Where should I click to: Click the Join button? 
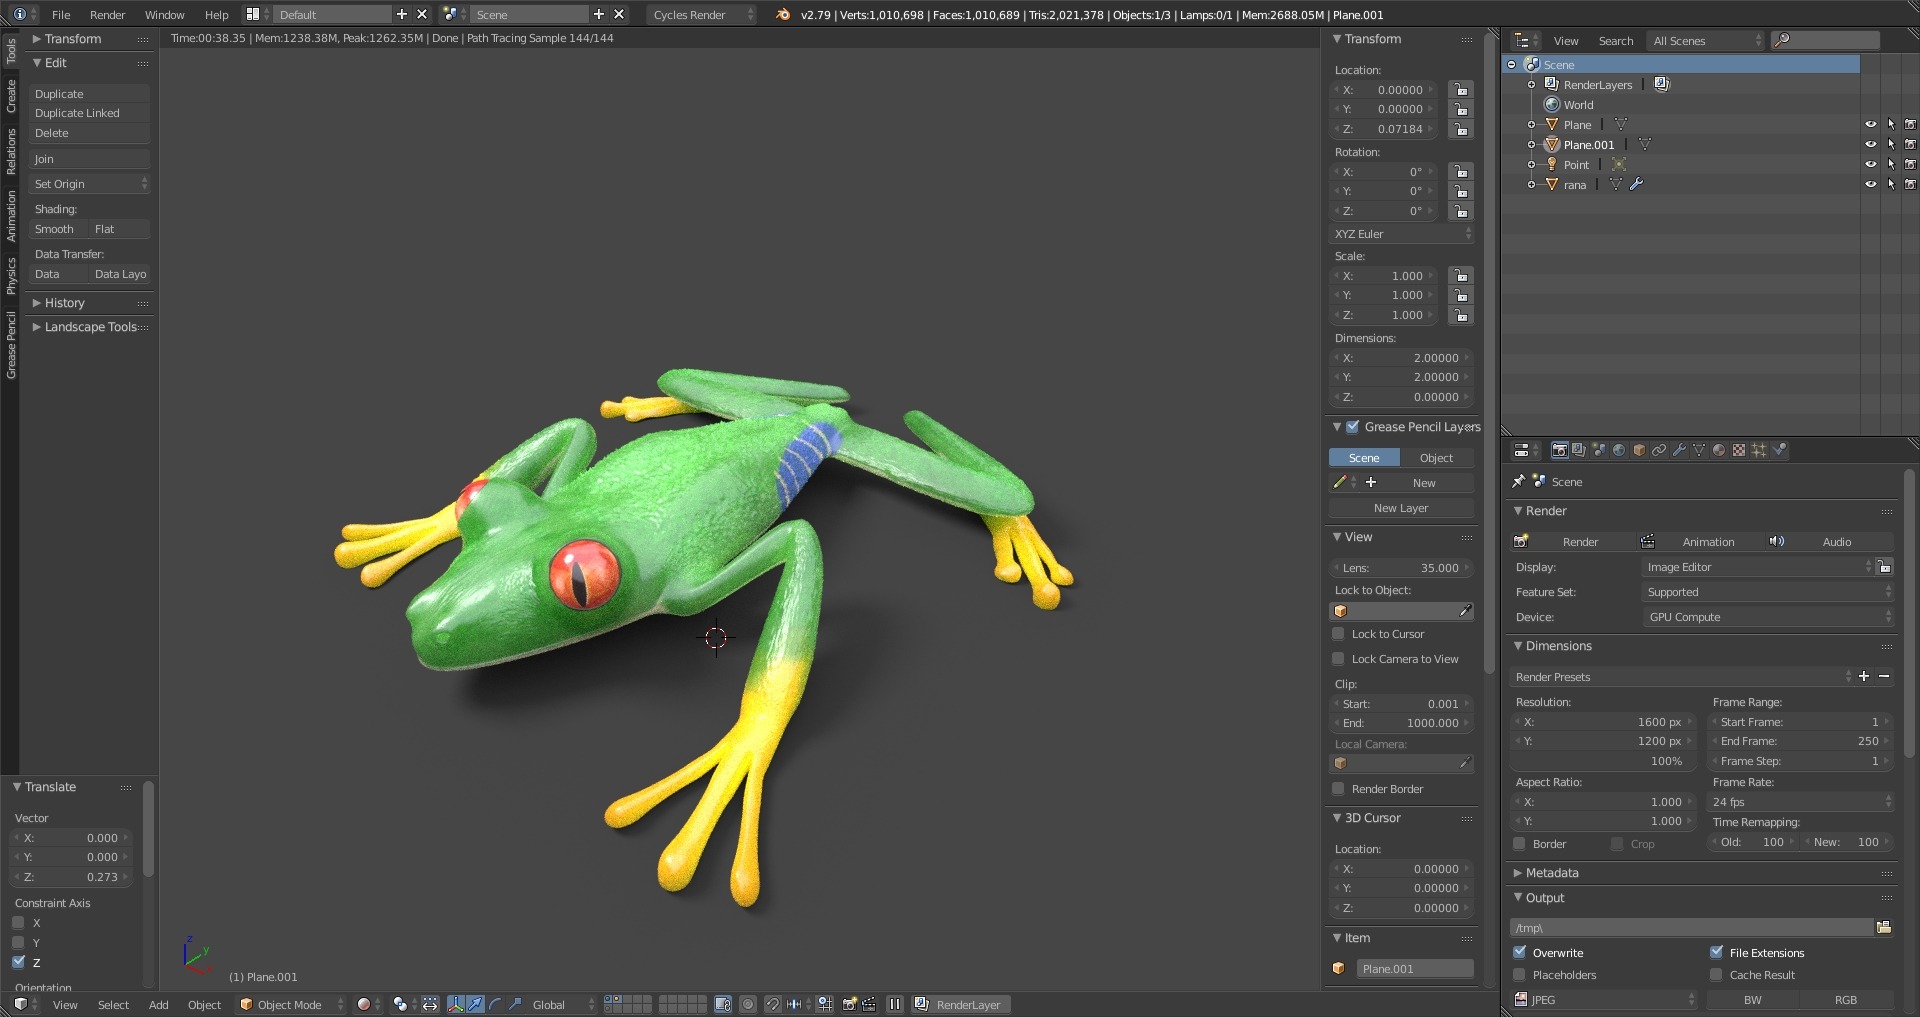click(89, 159)
